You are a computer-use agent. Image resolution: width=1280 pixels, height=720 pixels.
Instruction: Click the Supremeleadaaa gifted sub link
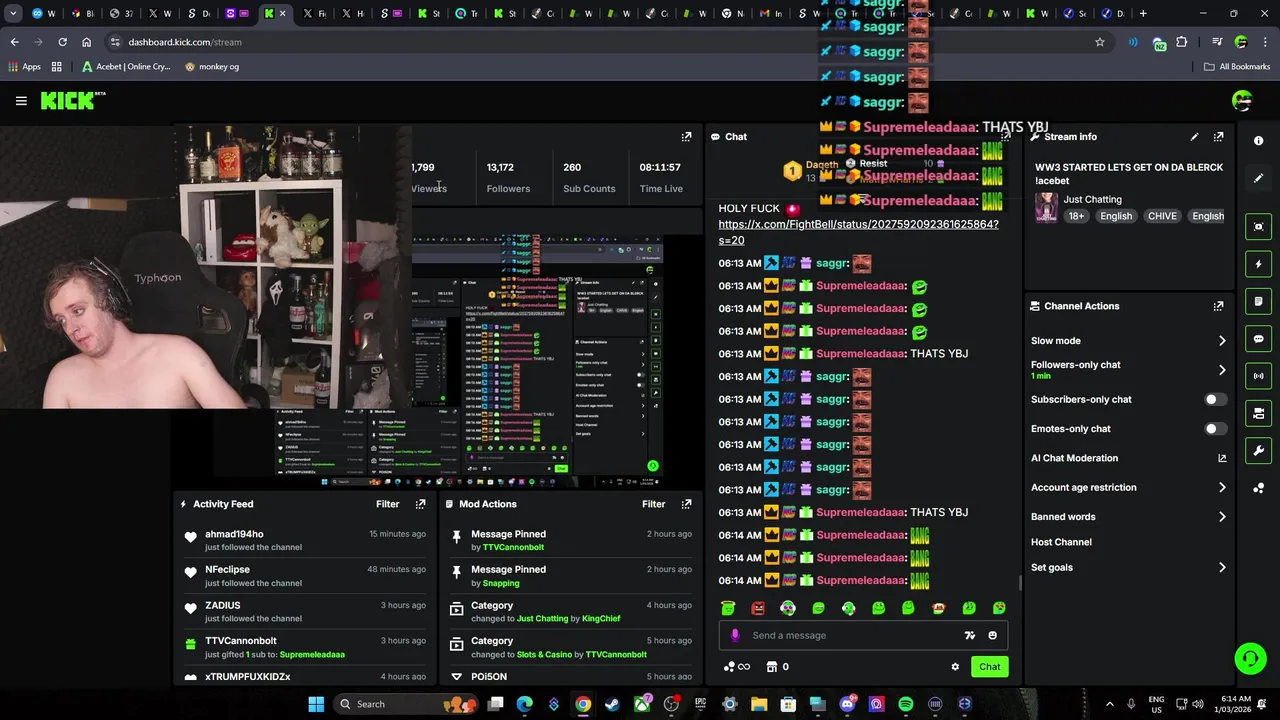[312, 655]
